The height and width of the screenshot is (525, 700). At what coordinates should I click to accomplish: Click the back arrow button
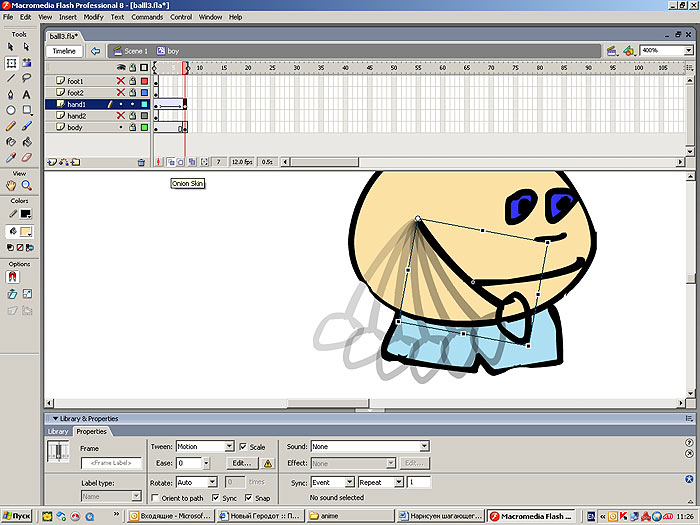tap(95, 51)
